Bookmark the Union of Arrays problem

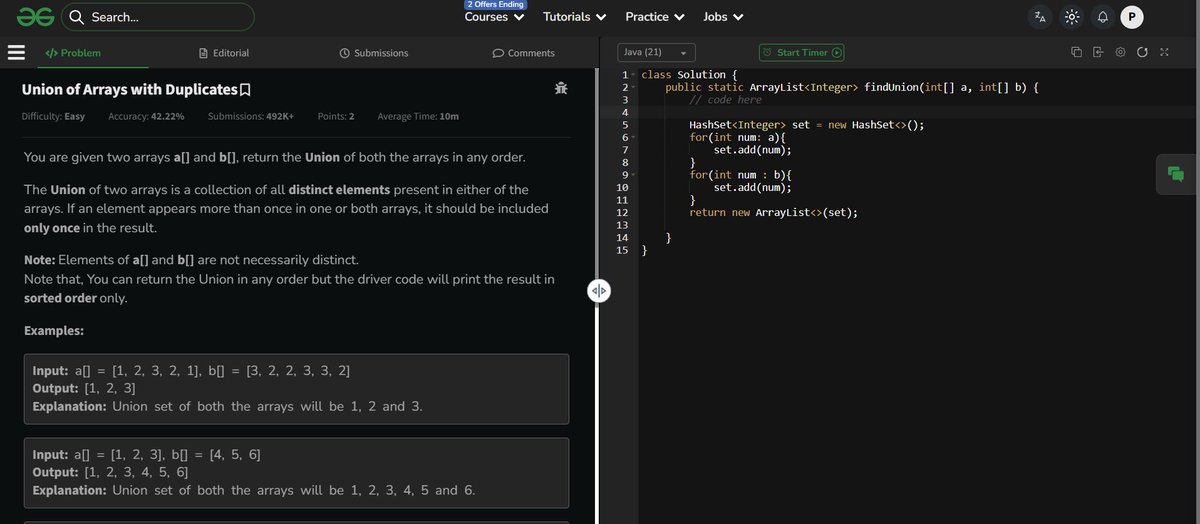click(x=244, y=90)
